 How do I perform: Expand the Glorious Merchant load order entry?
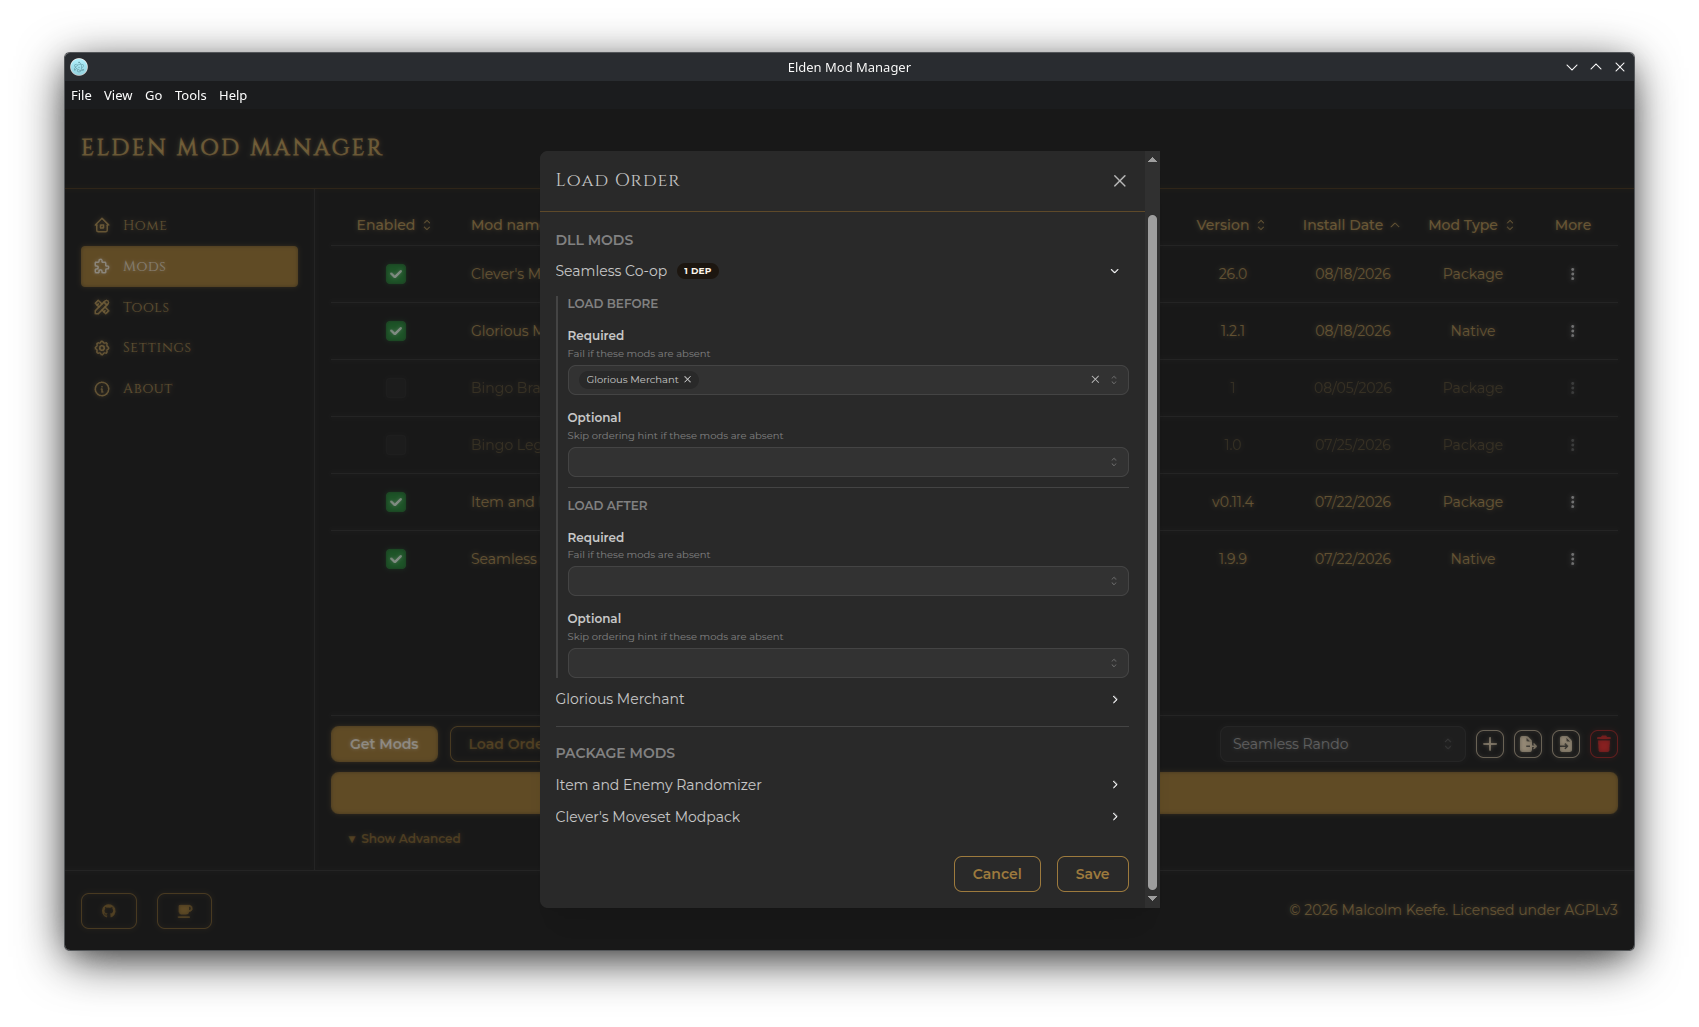[x=842, y=699]
